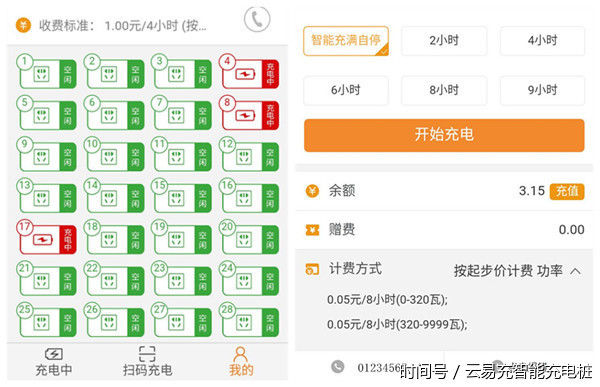This screenshot has width=600, height=387.
Task: Tap the grey phone icon at bottom
Action: [337, 367]
